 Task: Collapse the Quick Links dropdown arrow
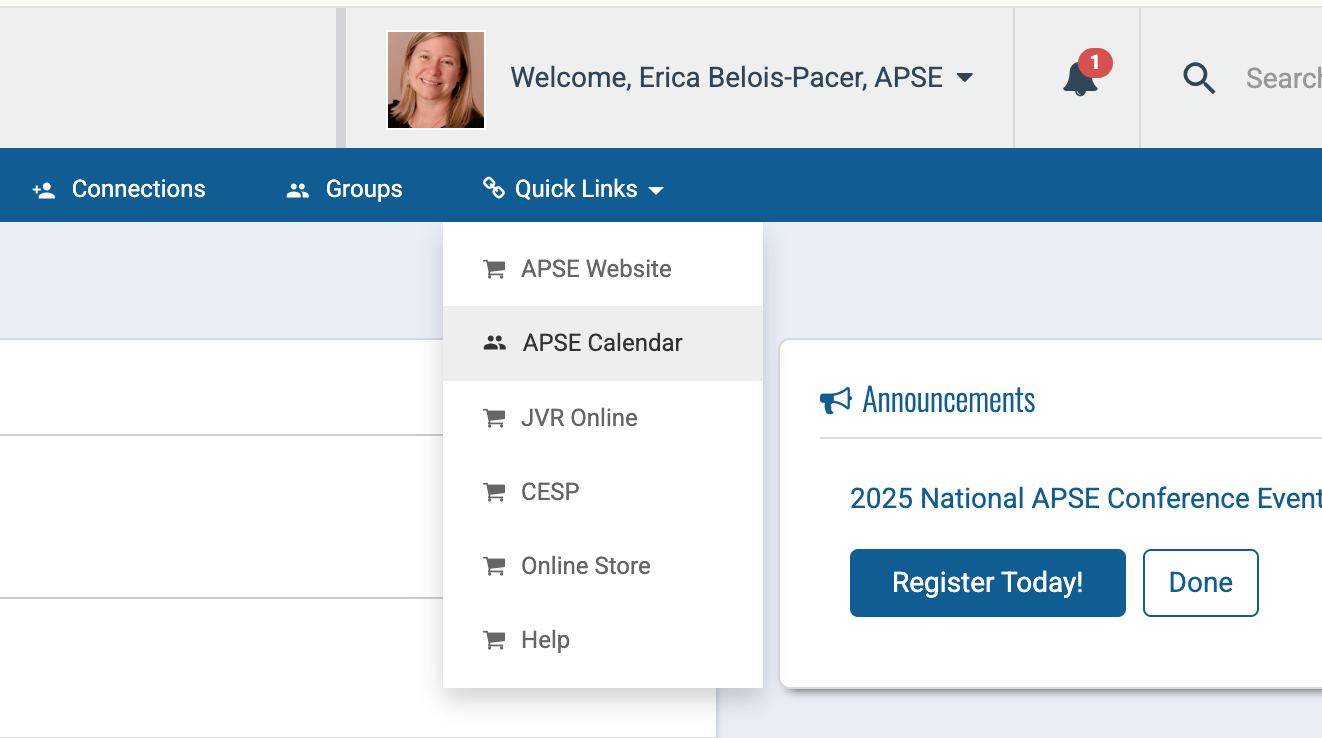[x=656, y=190]
